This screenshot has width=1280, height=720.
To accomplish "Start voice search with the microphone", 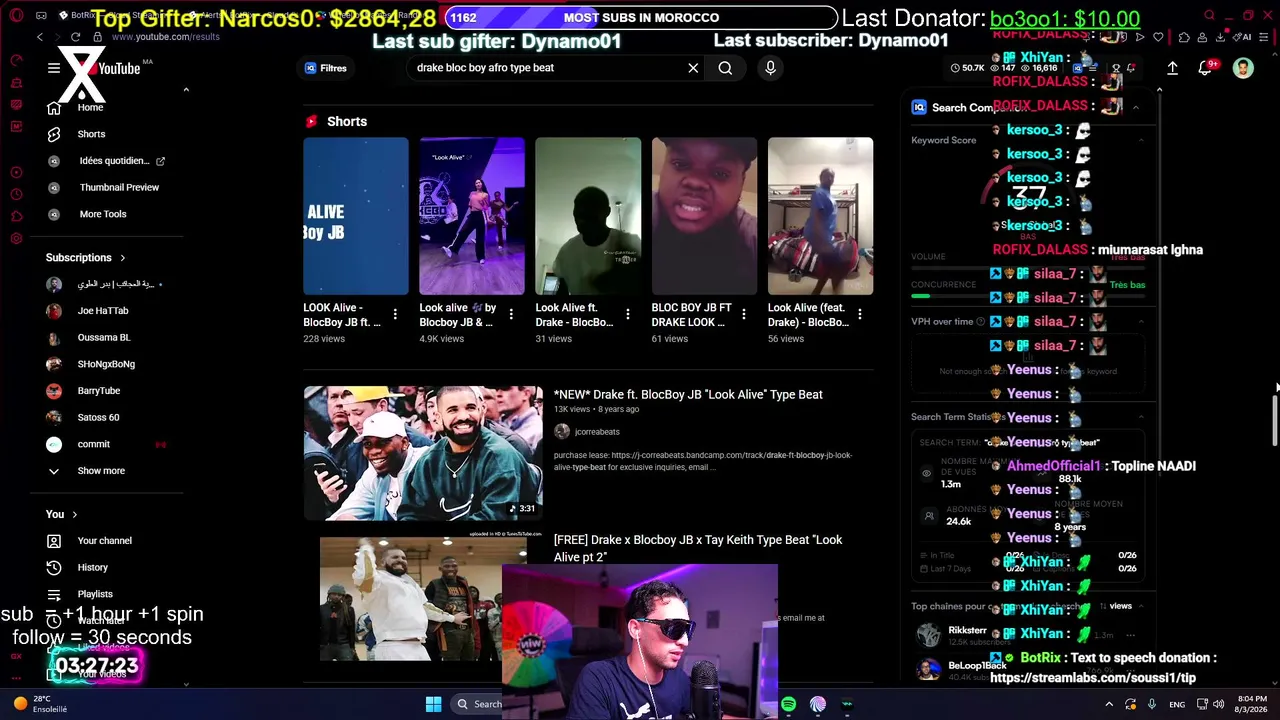I will coord(770,68).
